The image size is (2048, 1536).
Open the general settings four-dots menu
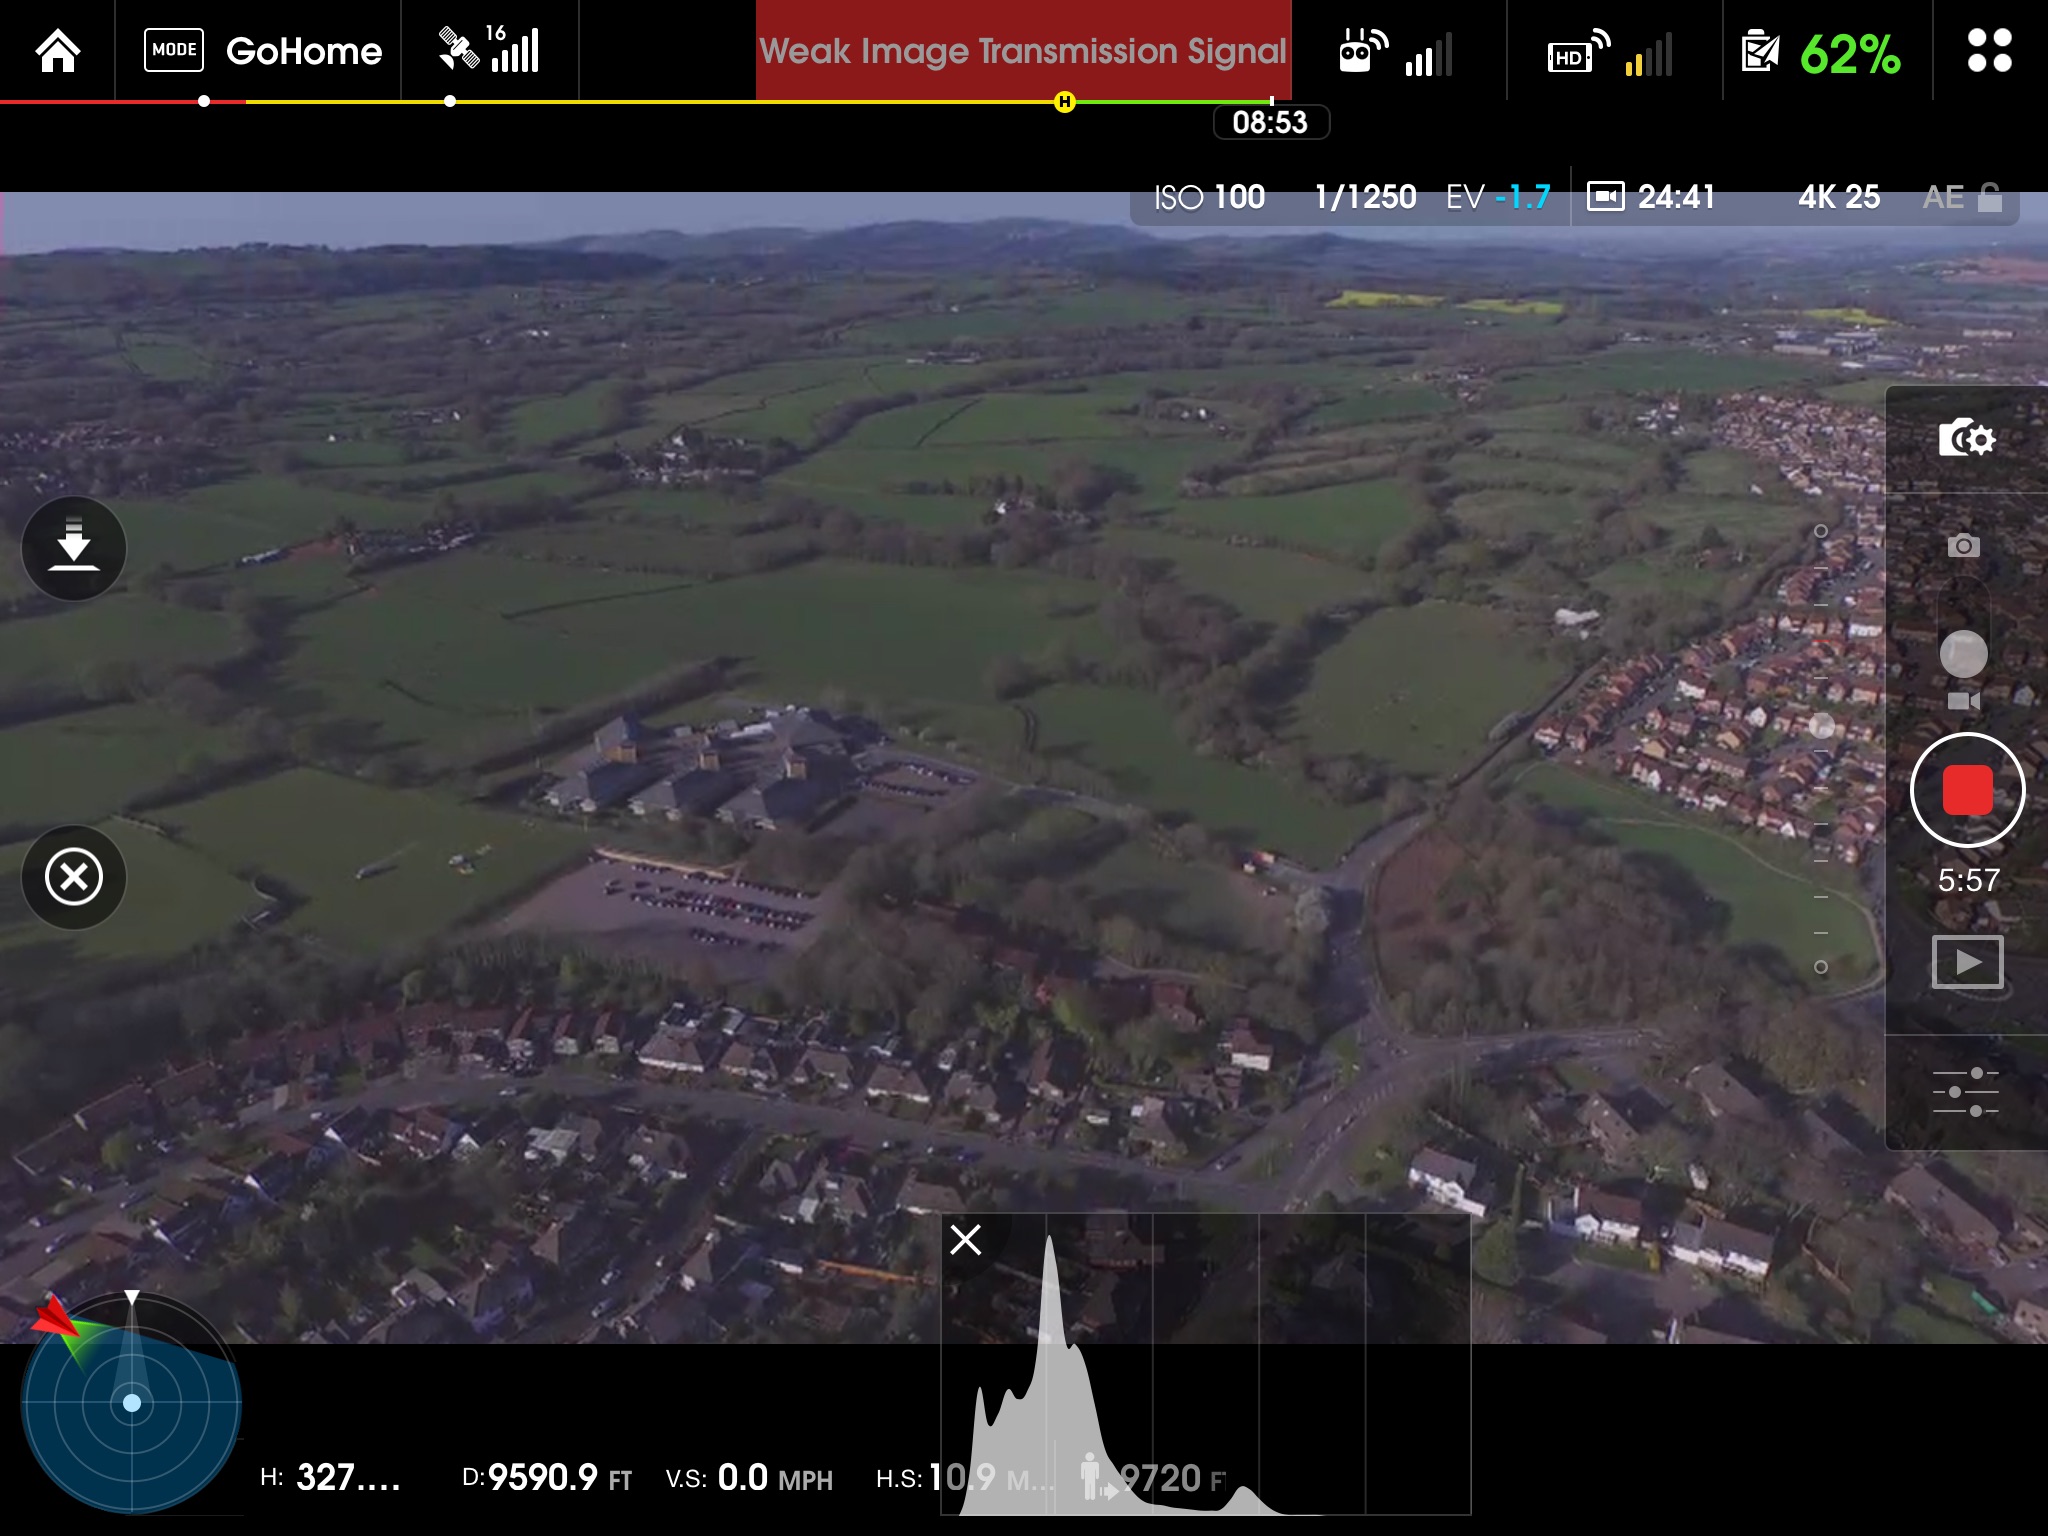(x=1989, y=50)
